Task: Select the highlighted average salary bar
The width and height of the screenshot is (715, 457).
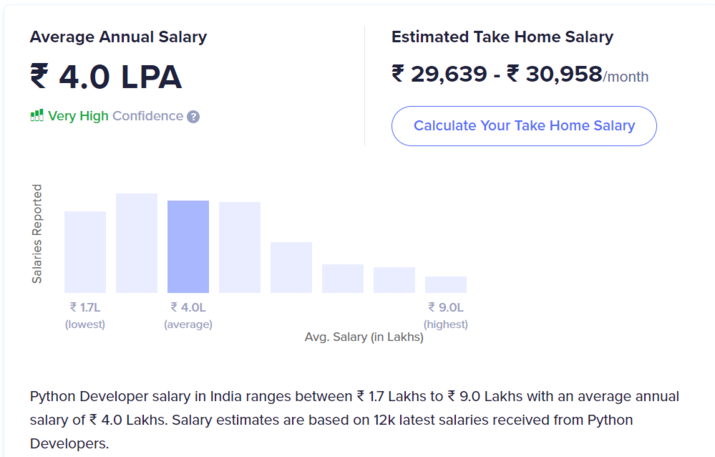Action: point(188,246)
